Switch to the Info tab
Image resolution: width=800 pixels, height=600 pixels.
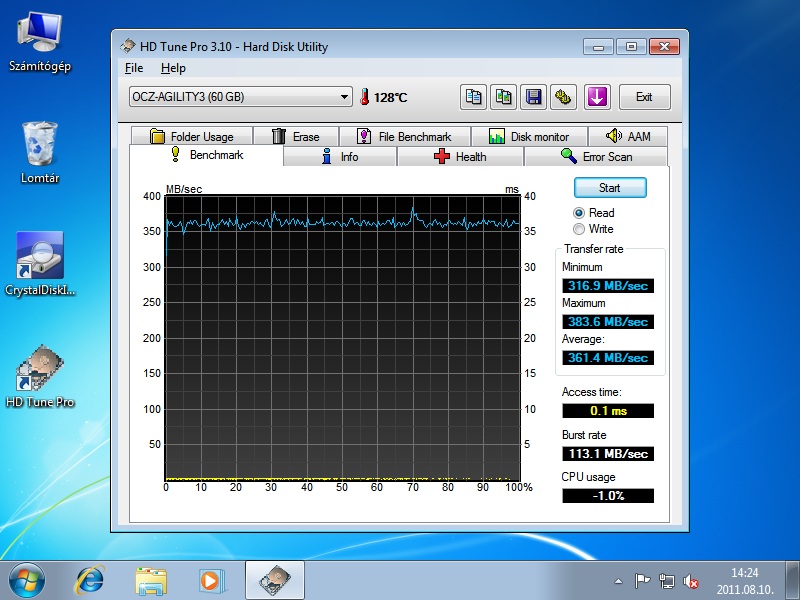point(340,157)
